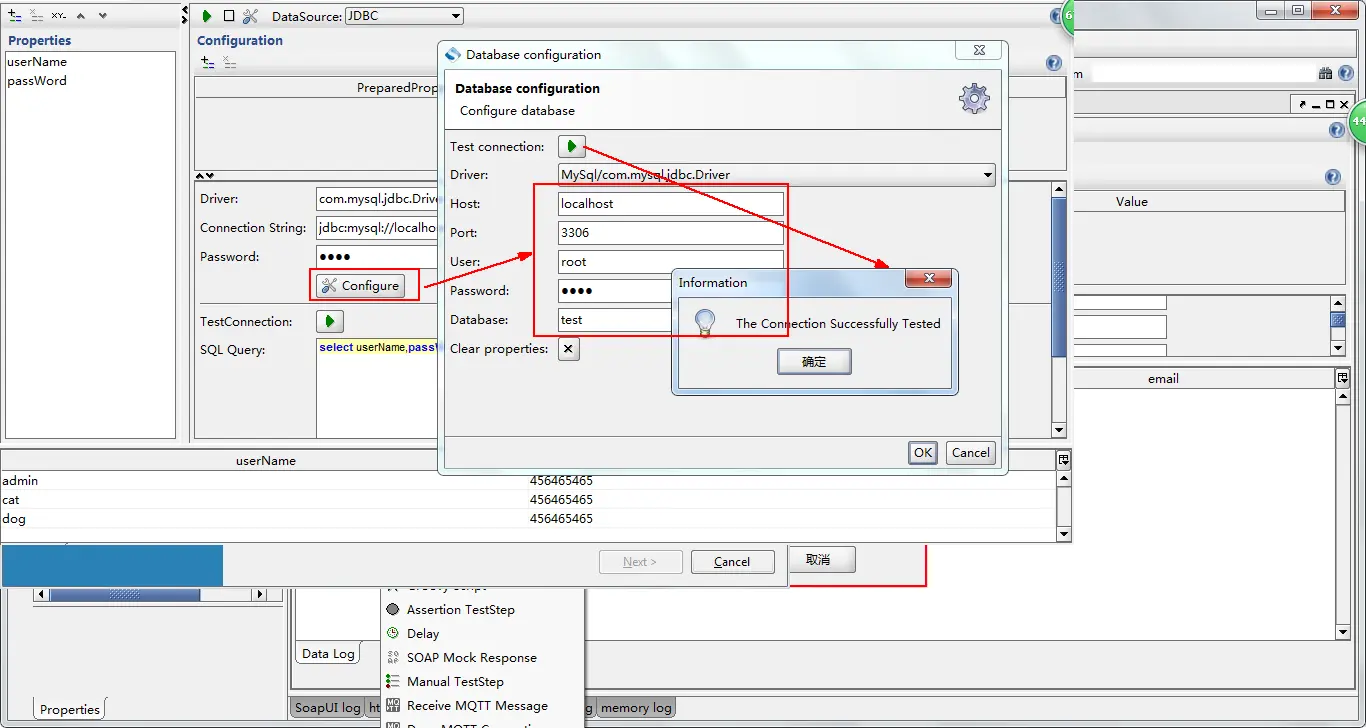Open help icon beside Configuration header
The width and height of the screenshot is (1366, 728).
click(x=1054, y=63)
